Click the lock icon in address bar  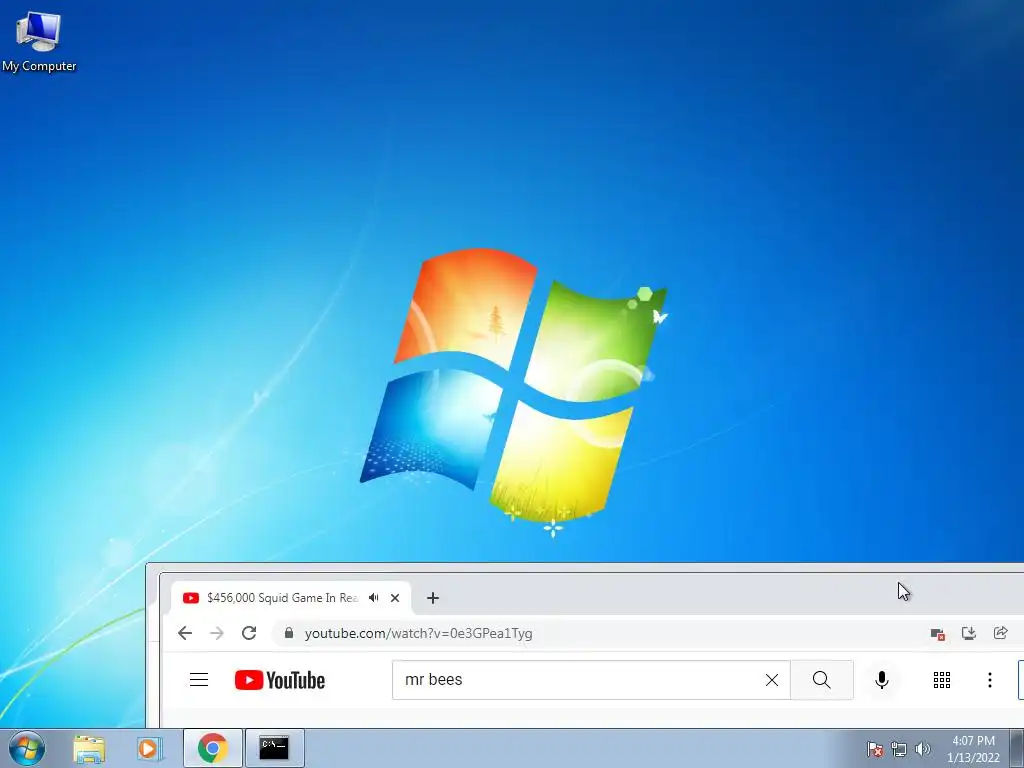coord(289,633)
